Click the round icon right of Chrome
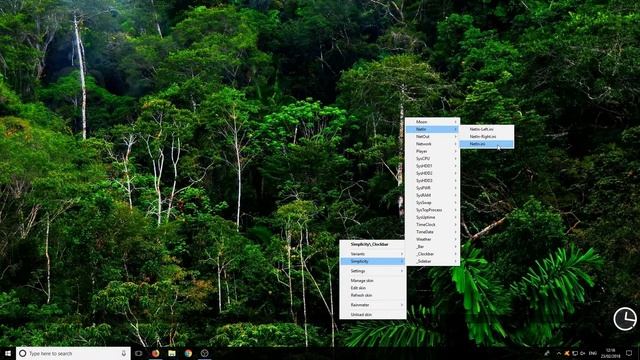Screen dimensions: 640x360 coord(204,353)
